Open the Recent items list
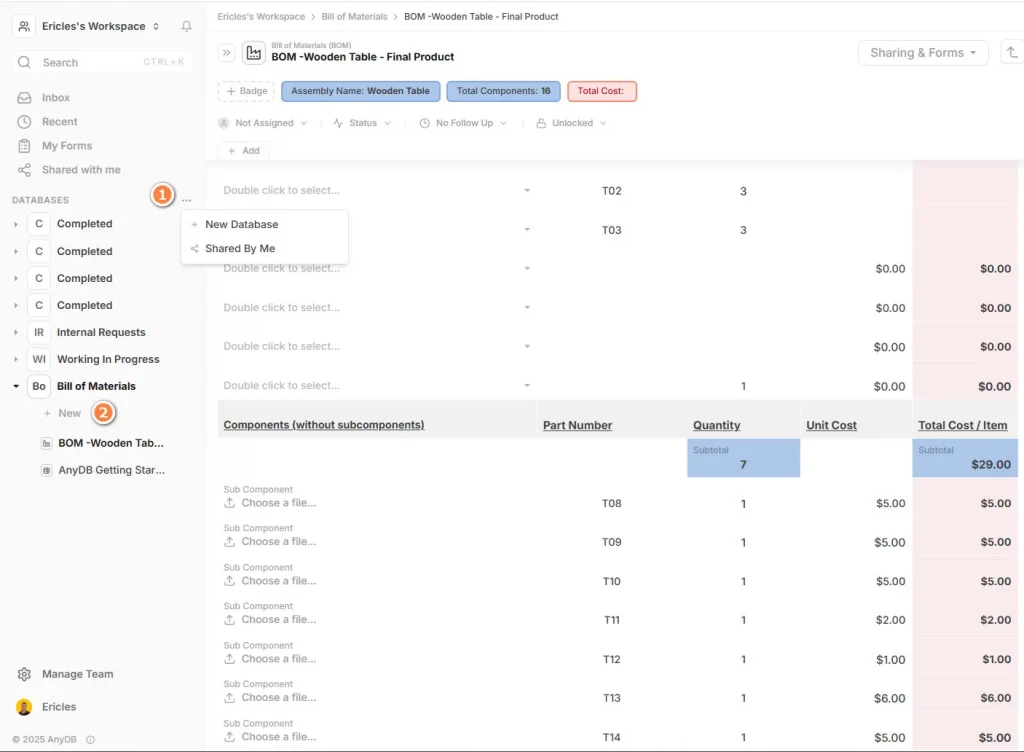Image resolution: width=1024 pixels, height=752 pixels. (x=59, y=122)
